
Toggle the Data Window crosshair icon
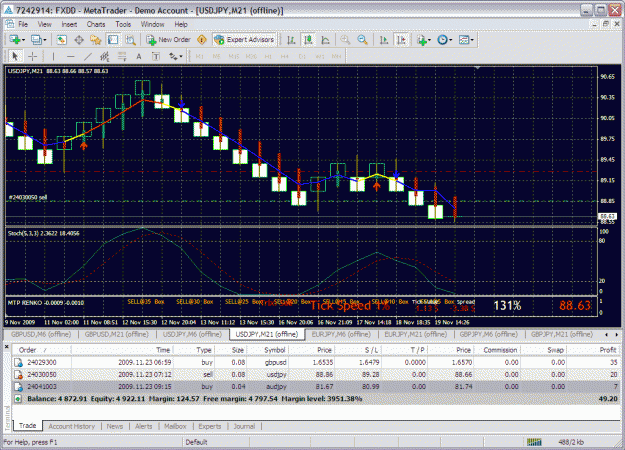79,40
